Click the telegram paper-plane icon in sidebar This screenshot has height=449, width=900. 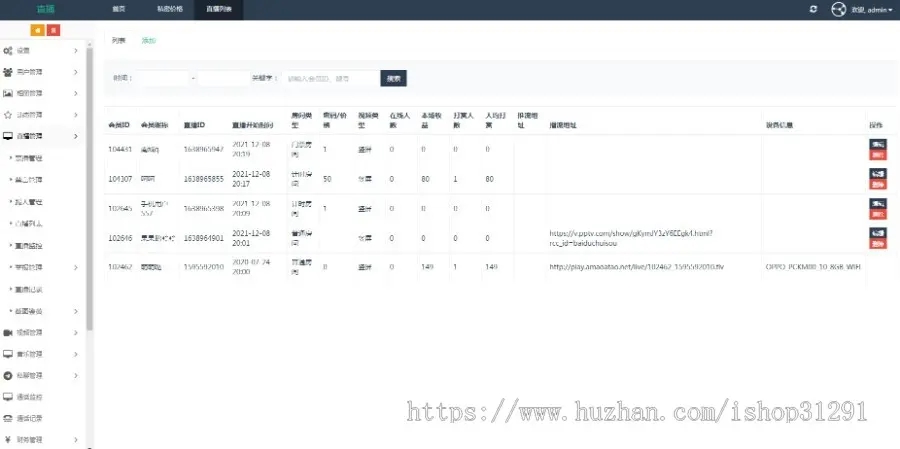(x=8, y=376)
